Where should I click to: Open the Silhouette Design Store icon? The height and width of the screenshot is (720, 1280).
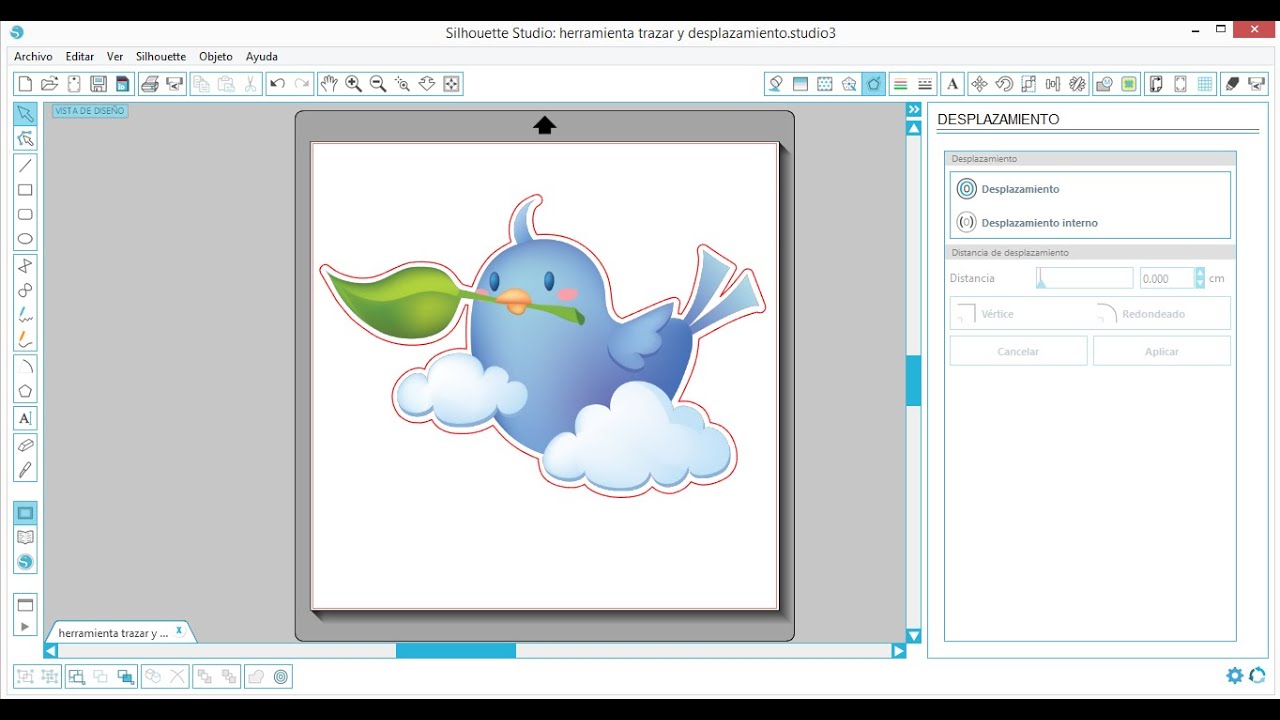pyautogui.click(x=25, y=562)
